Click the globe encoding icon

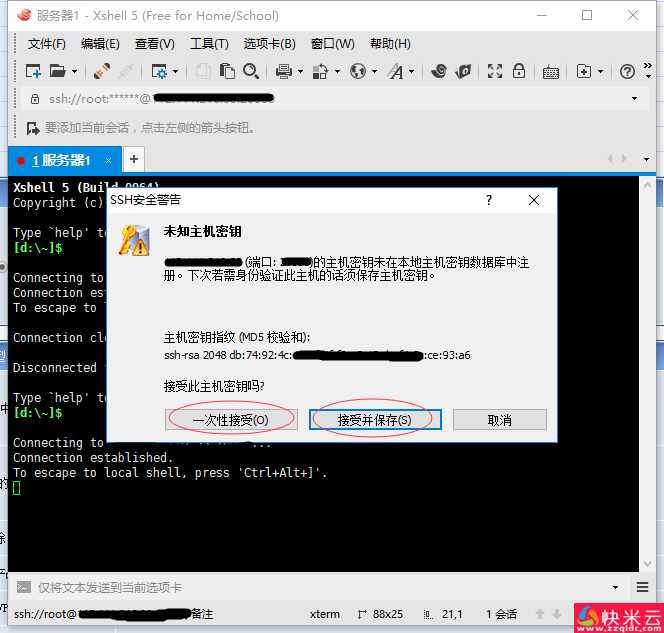pyautogui.click(x=358, y=71)
